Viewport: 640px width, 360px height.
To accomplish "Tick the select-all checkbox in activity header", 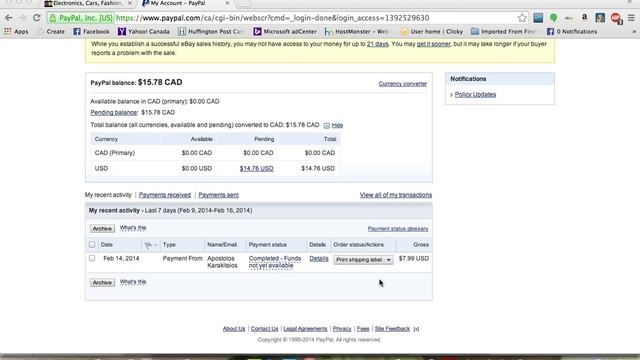I will (92, 244).
